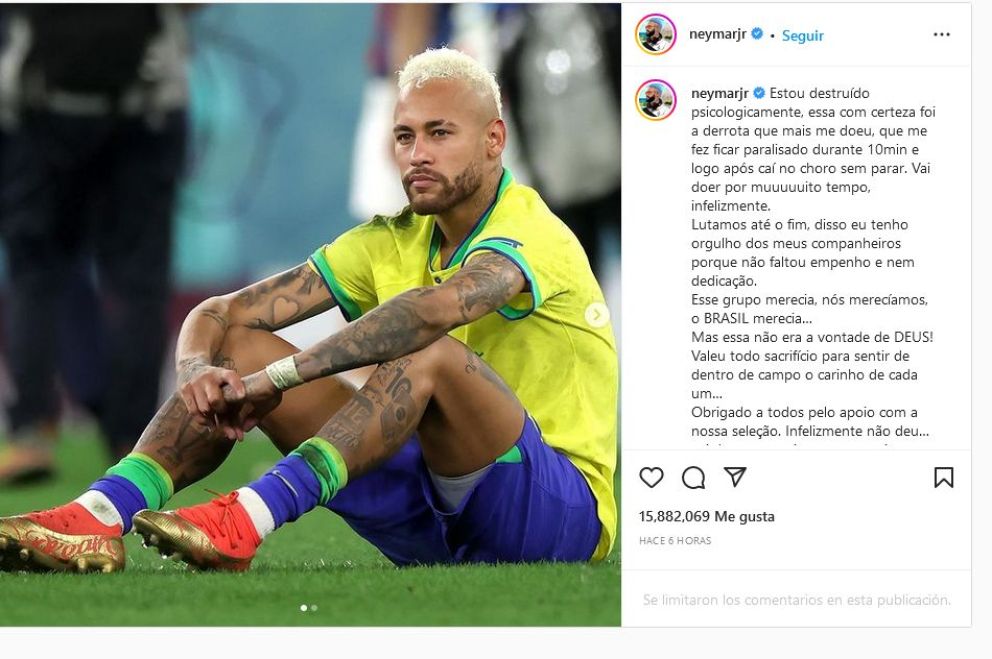This screenshot has height=659, width=992.
Task: Open comments with the speech bubble icon
Action: [693, 477]
